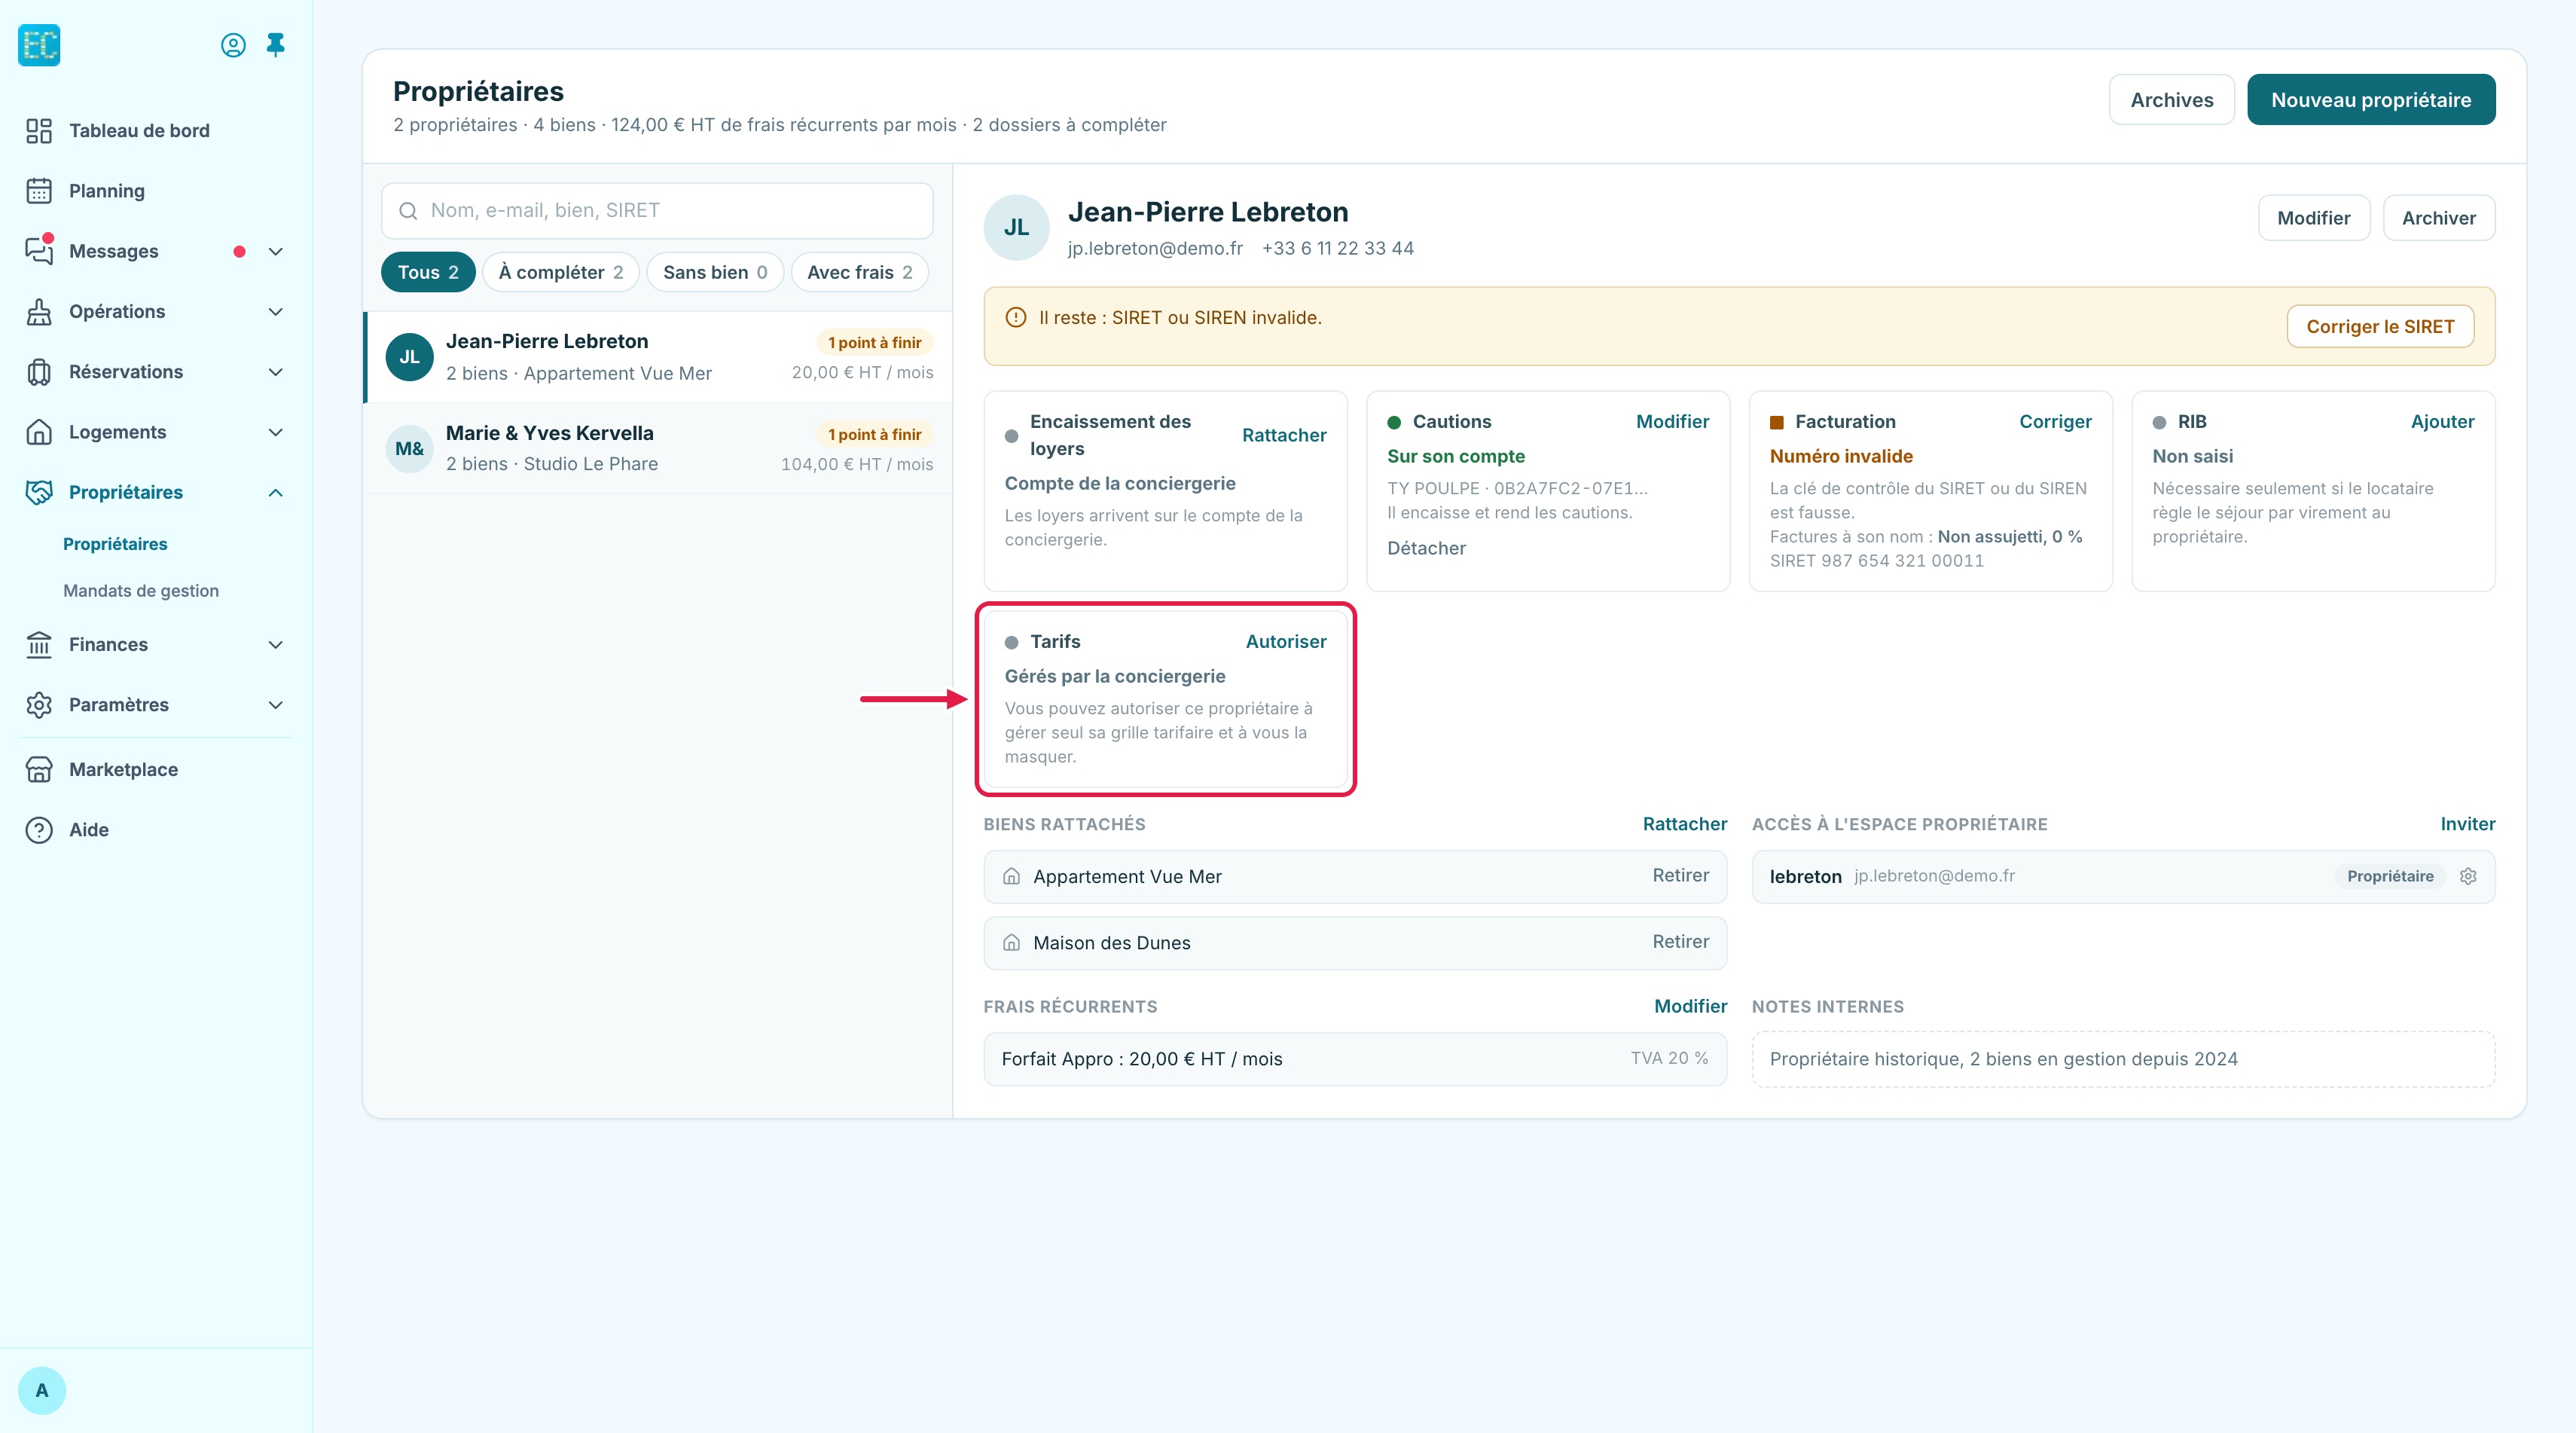Expand the Logements menu chevron
Image resolution: width=2576 pixels, height=1433 pixels.
point(276,432)
